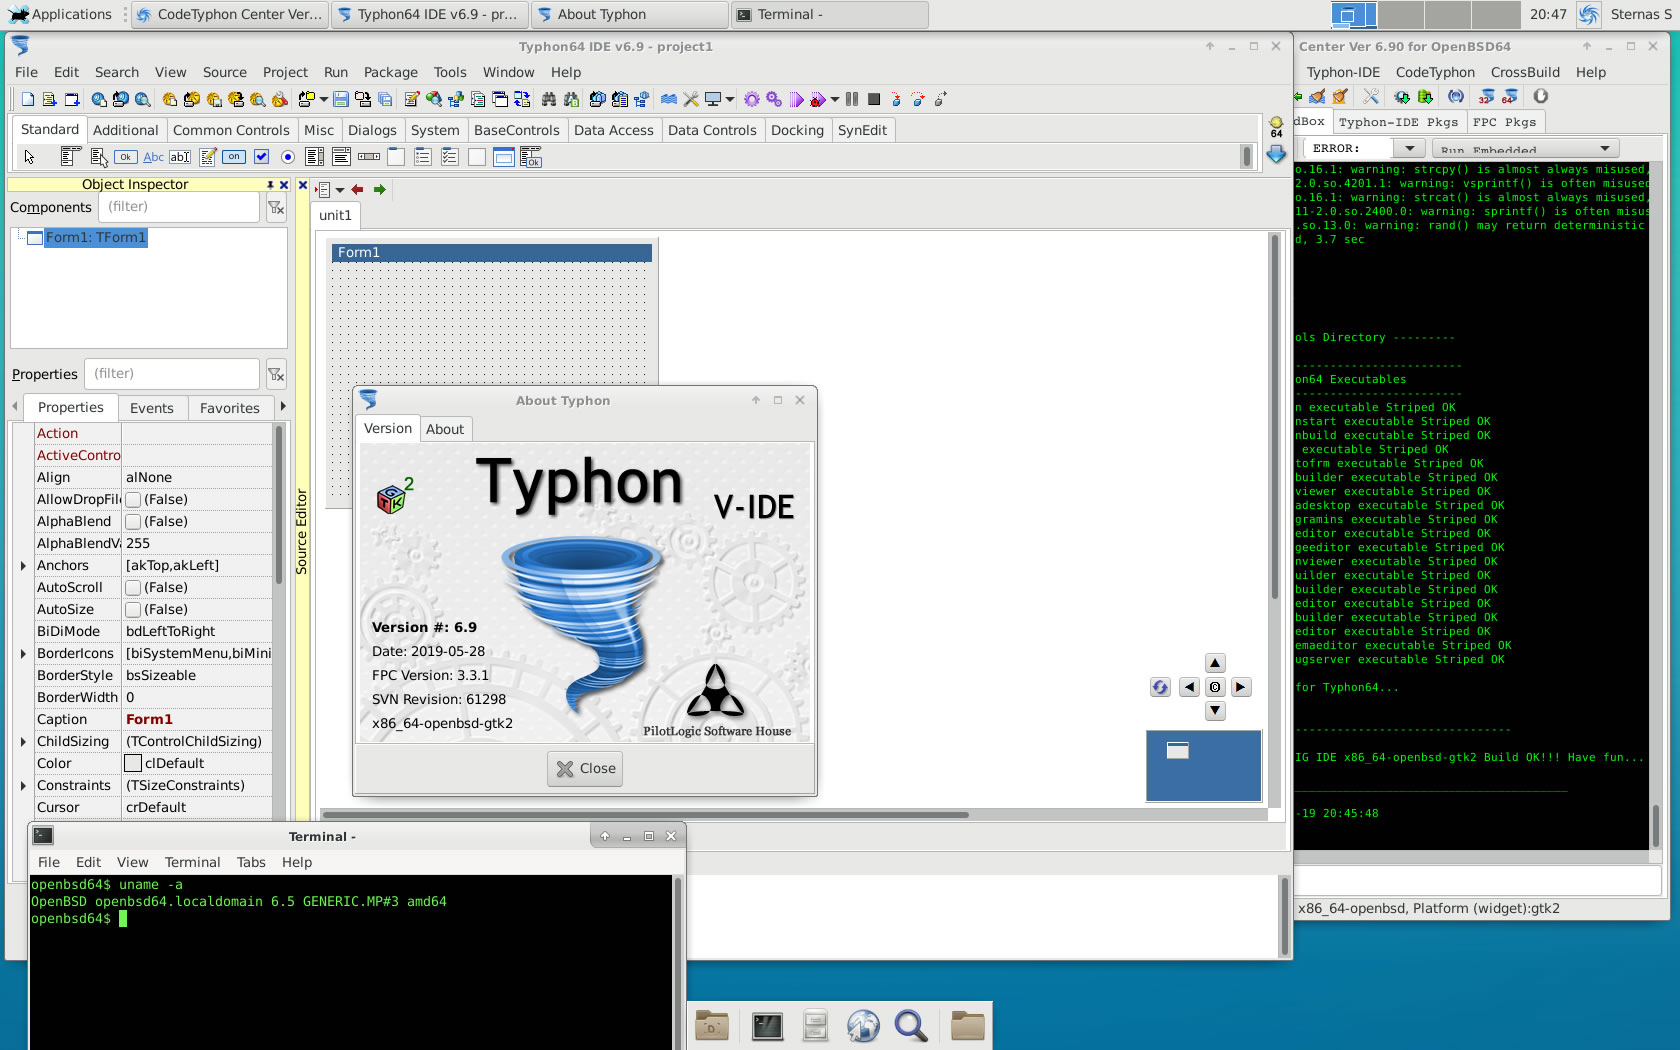This screenshot has height=1050, width=1680.
Task: Open the Project menu
Action: [285, 72]
